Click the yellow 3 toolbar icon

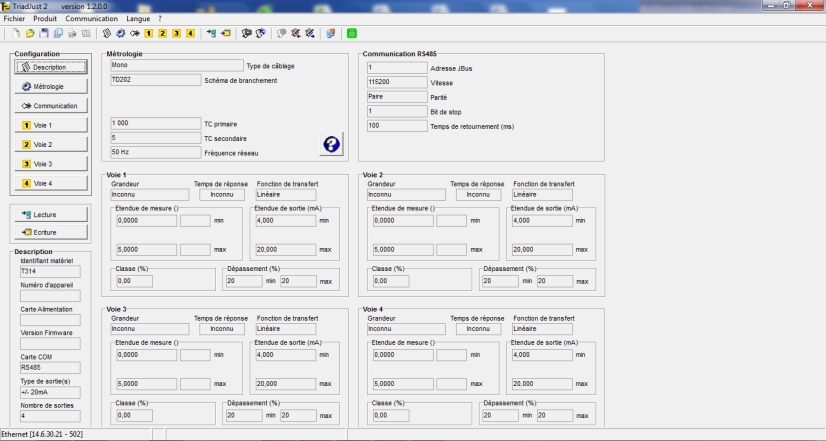(x=176, y=33)
